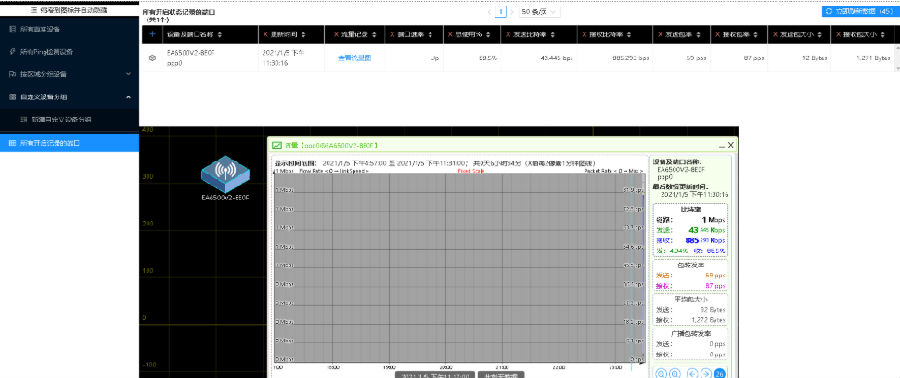Click the 立即刷新数据 refresh button
Screen dimensions: 900x378
click(860, 11)
